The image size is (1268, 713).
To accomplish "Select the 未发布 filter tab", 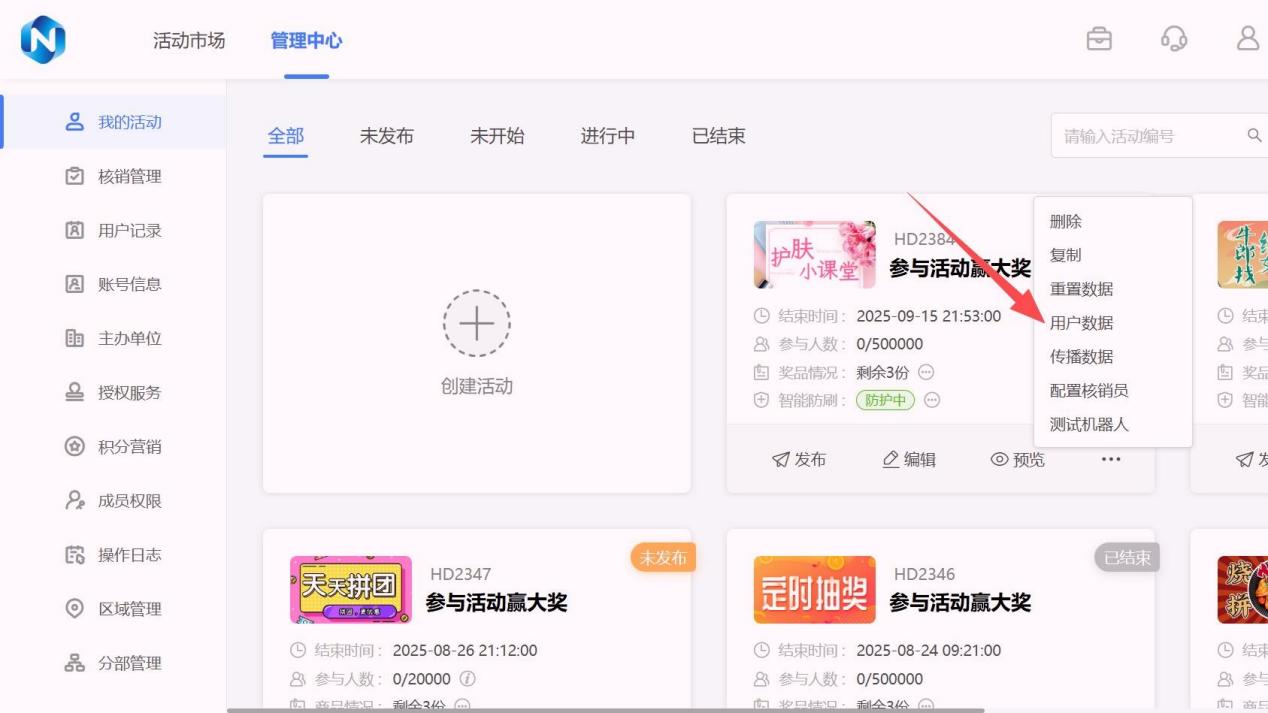I will pos(387,136).
